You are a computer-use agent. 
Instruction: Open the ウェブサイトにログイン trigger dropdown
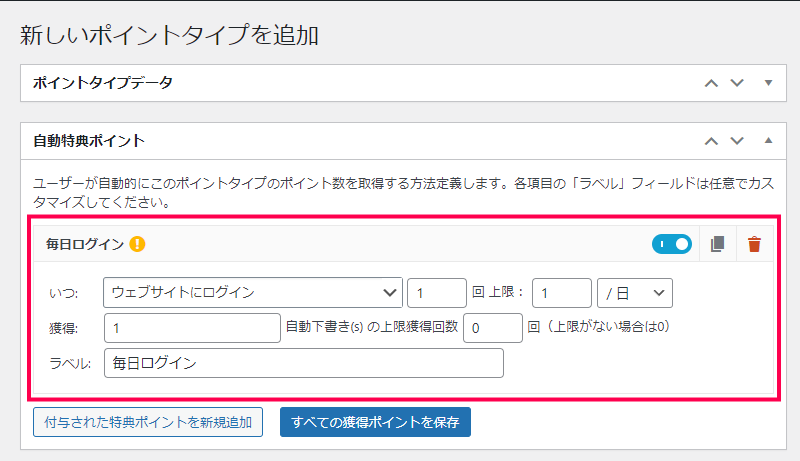pyautogui.click(x=253, y=293)
